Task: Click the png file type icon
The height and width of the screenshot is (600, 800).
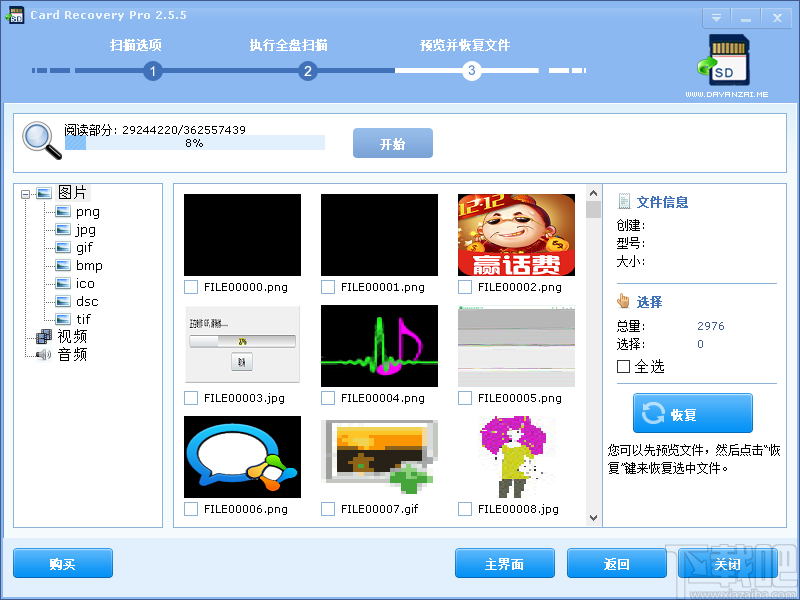Action: pos(63,211)
